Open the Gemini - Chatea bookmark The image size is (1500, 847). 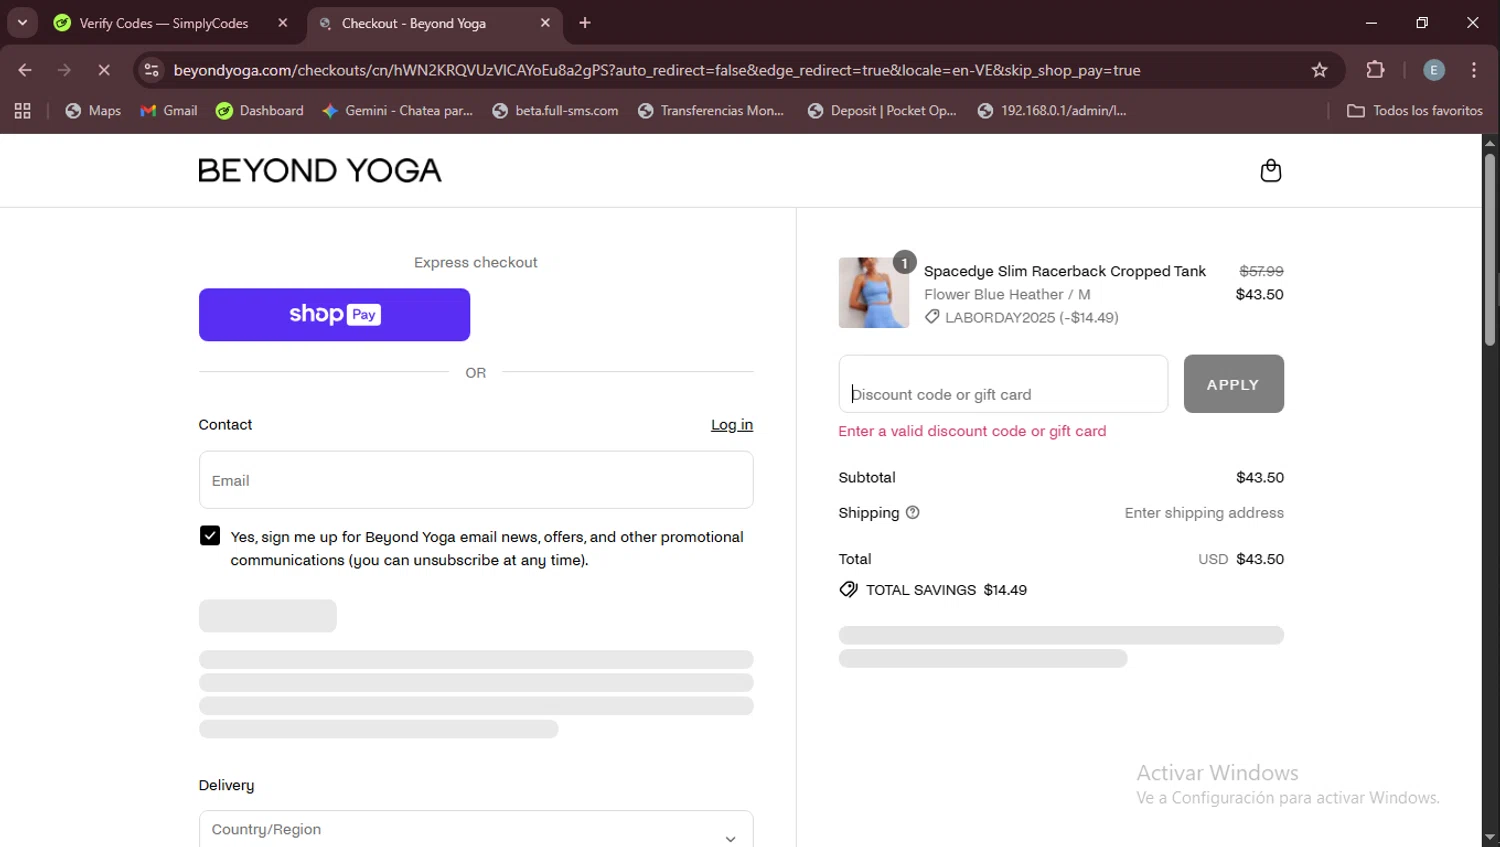pyautogui.click(x=398, y=111)
